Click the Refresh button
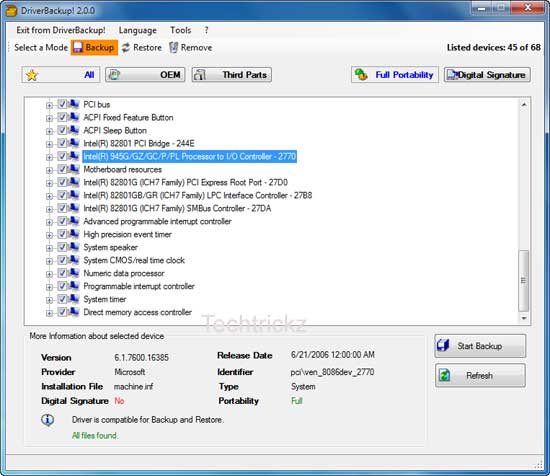Screen dimensions: 550x476 point(480,376)
